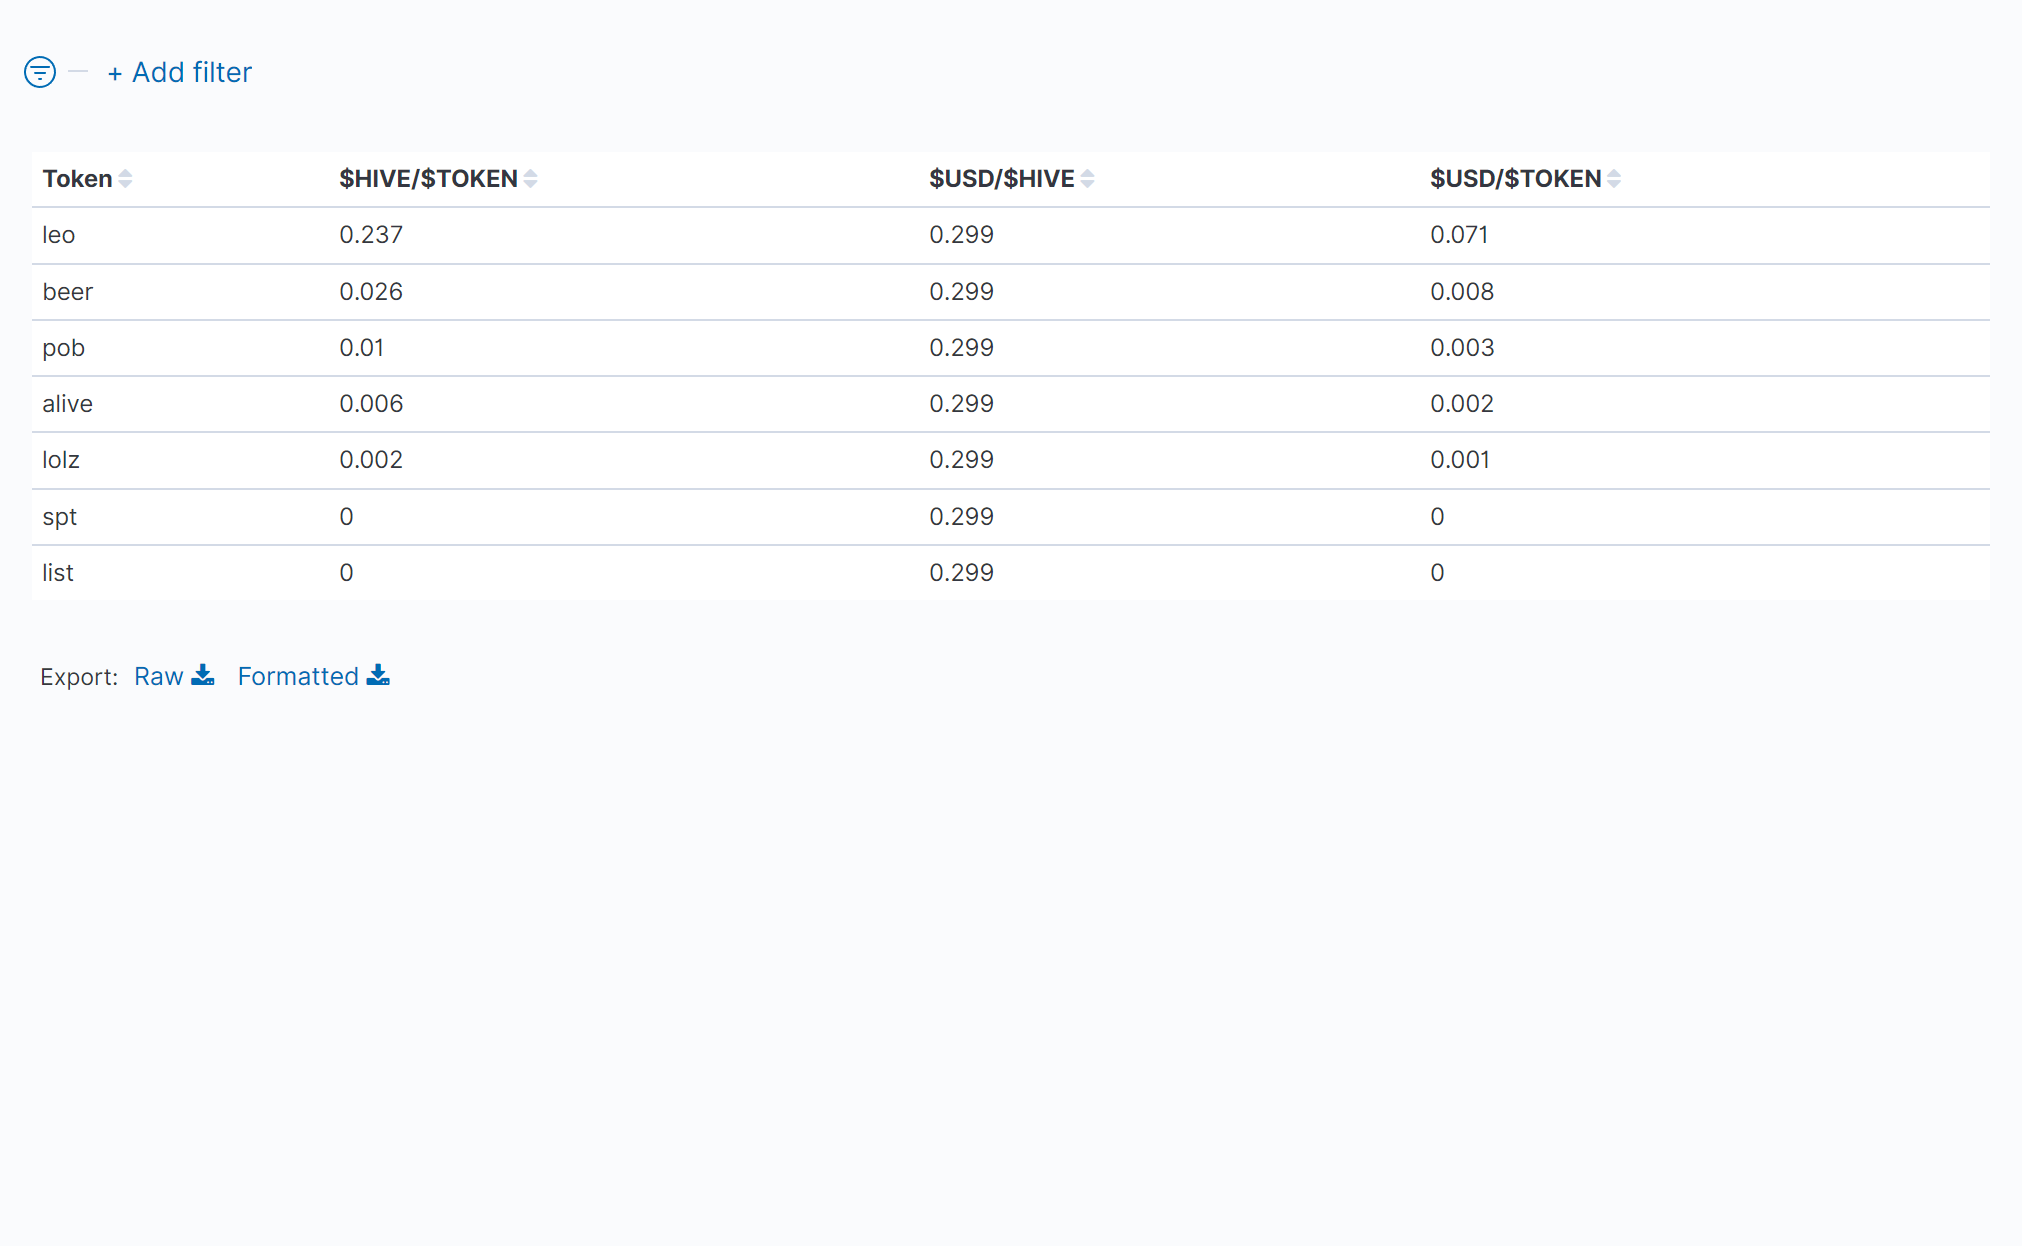Sort by the Token column arrows
Image resolution: width=2022 pixels, height=1246 pixels.
coord(125,179)
